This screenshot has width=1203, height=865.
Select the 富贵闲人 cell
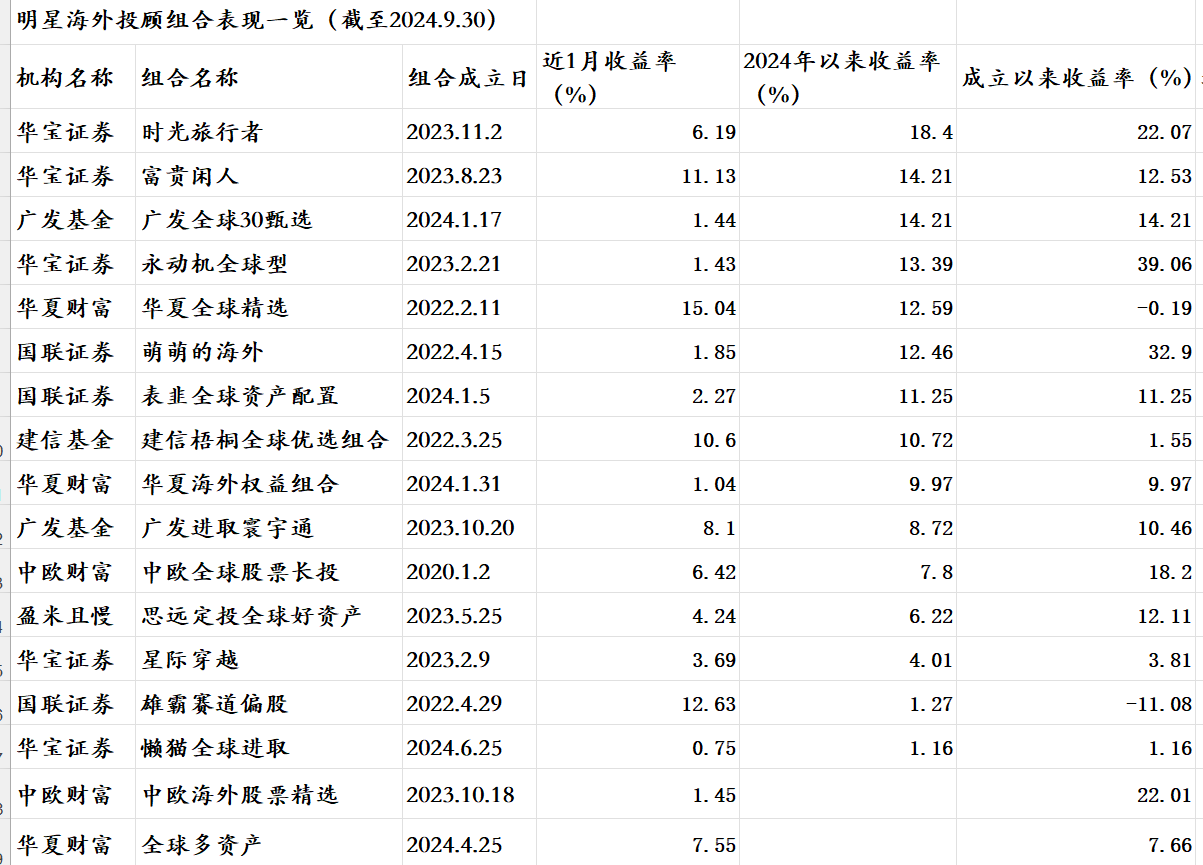click(269, 175)
